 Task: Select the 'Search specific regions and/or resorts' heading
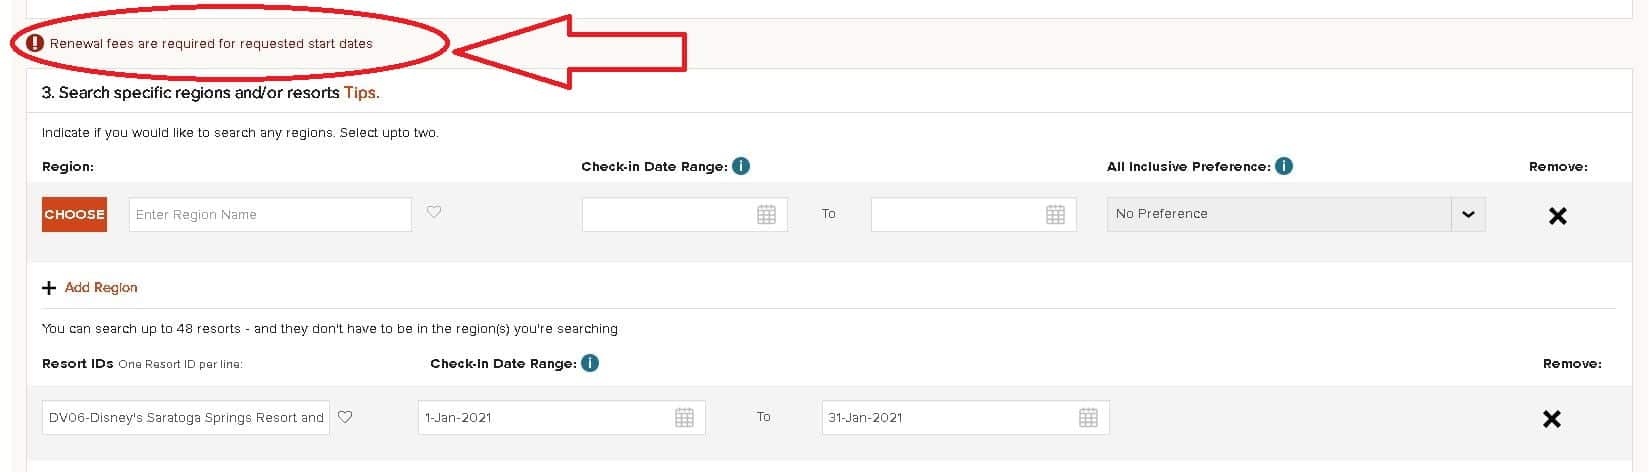[191, 93]
